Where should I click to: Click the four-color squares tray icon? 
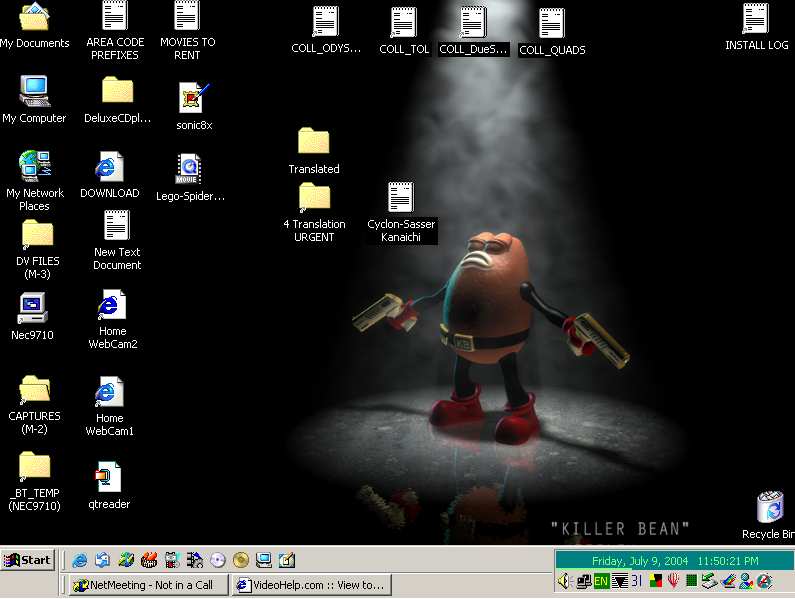tap(656, 581)
